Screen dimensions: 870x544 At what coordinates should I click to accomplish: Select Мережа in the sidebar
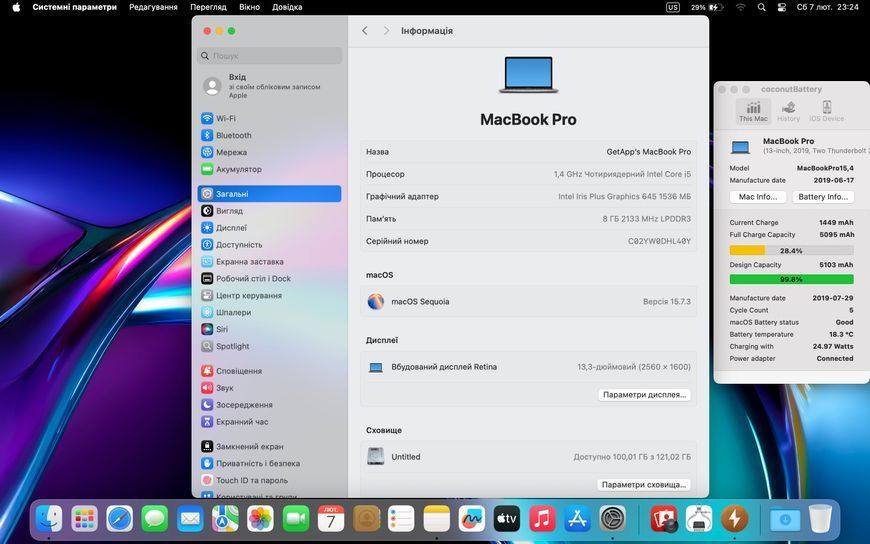click(x=270, y=152)
